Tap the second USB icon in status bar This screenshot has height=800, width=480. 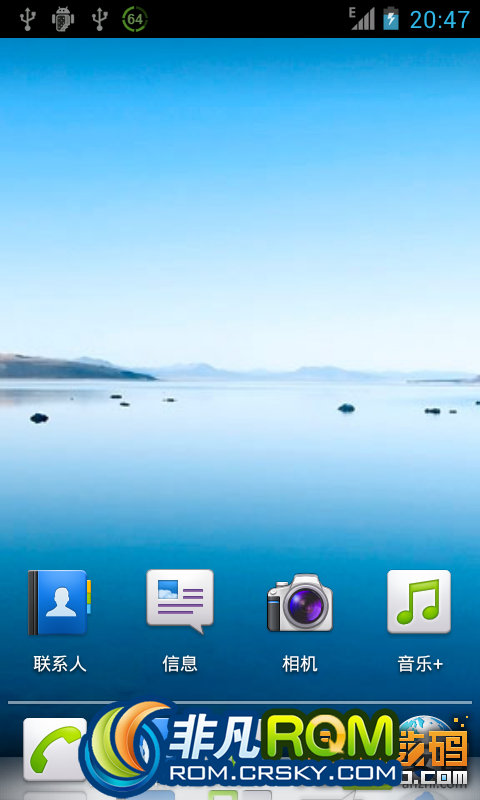[x=99, y=19]
